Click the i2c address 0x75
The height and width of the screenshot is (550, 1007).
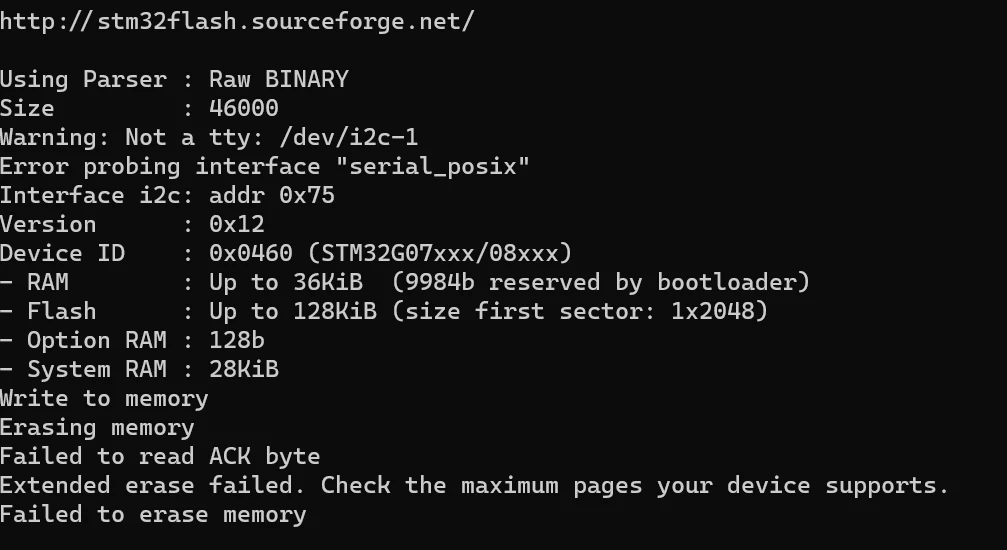[307, 195]
